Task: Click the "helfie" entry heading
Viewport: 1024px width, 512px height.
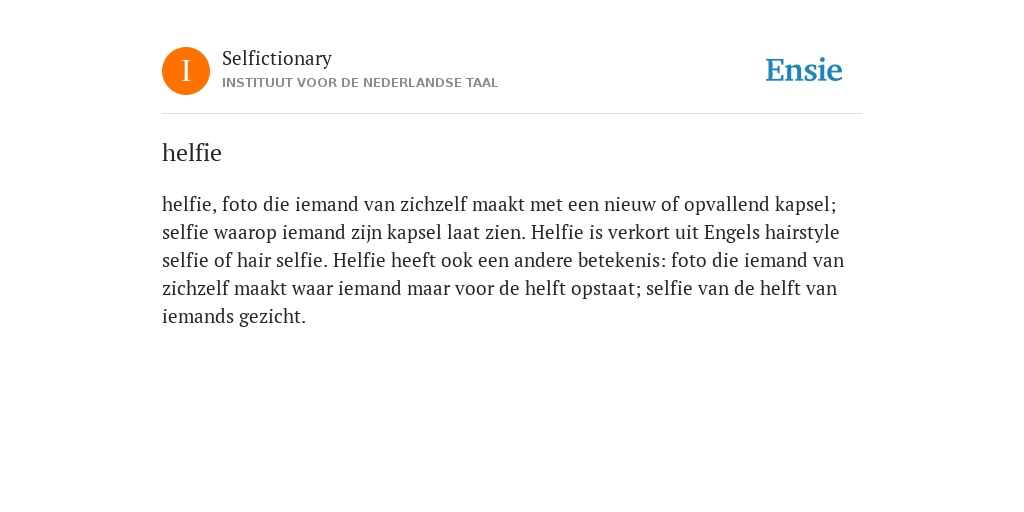Action: click(192, 153)
